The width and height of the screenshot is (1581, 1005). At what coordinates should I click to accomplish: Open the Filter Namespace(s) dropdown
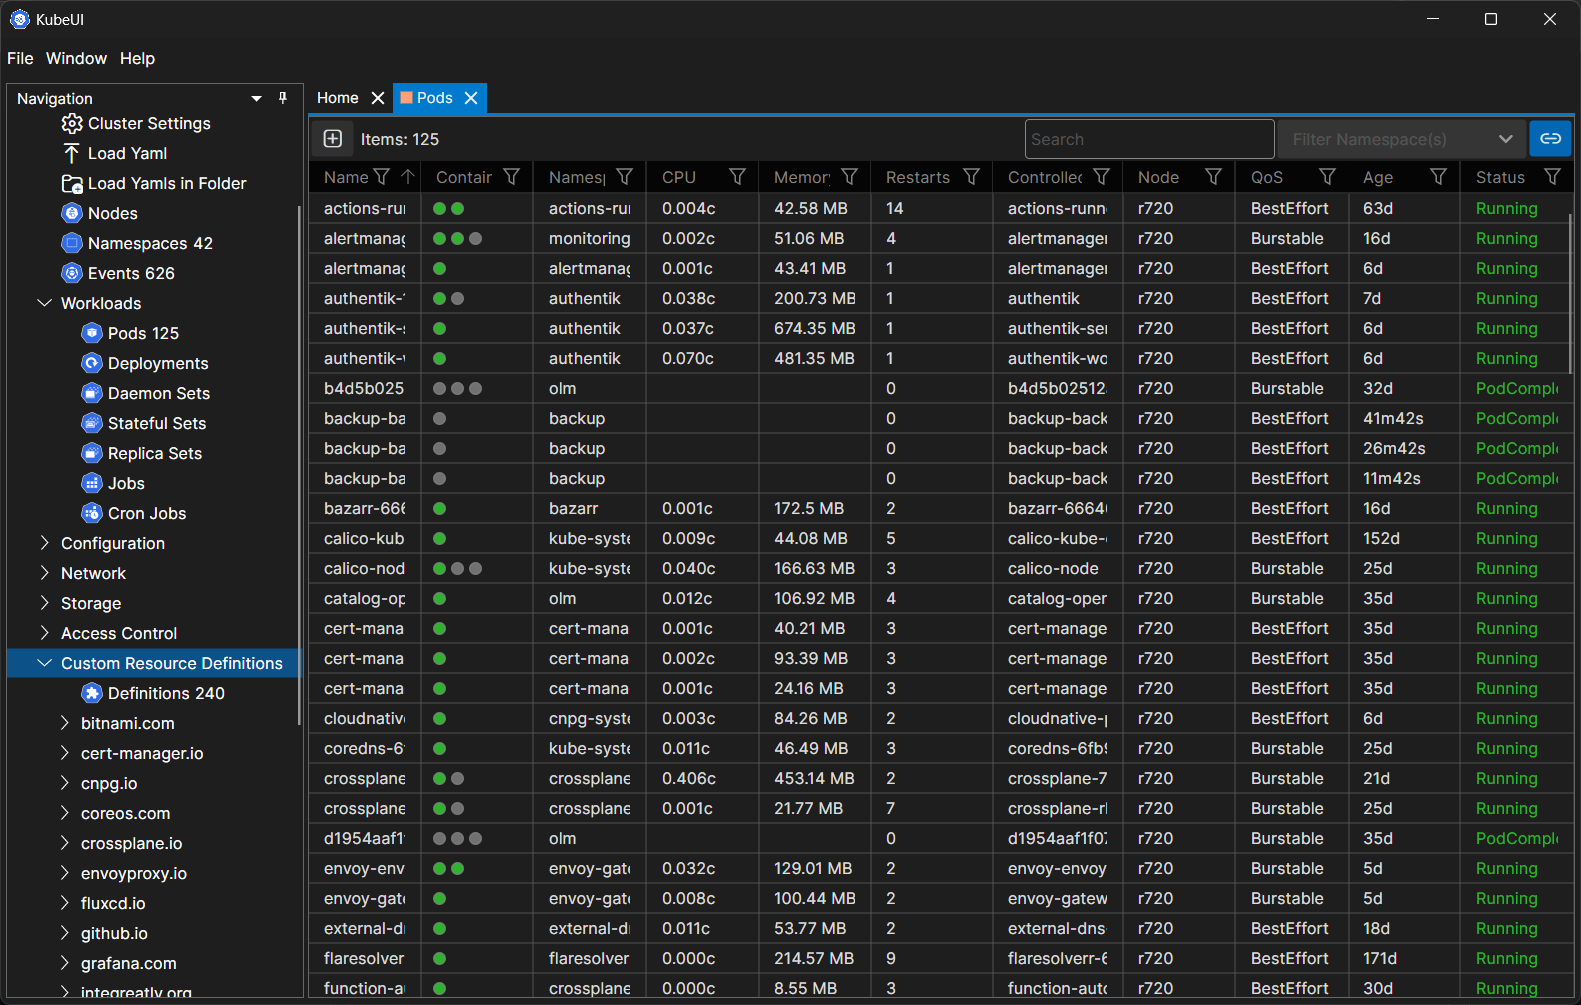pyautogui.click(x=1402, y=139)
